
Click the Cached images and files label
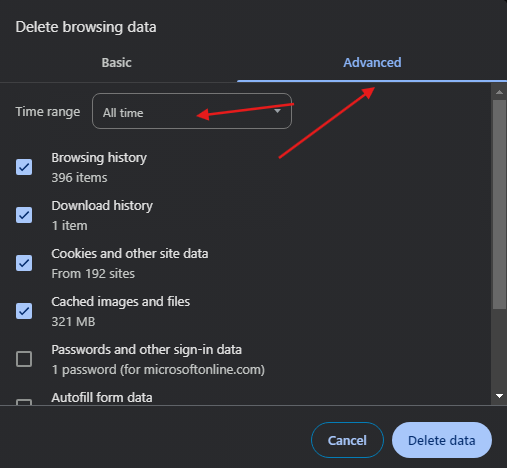(121, 302)
